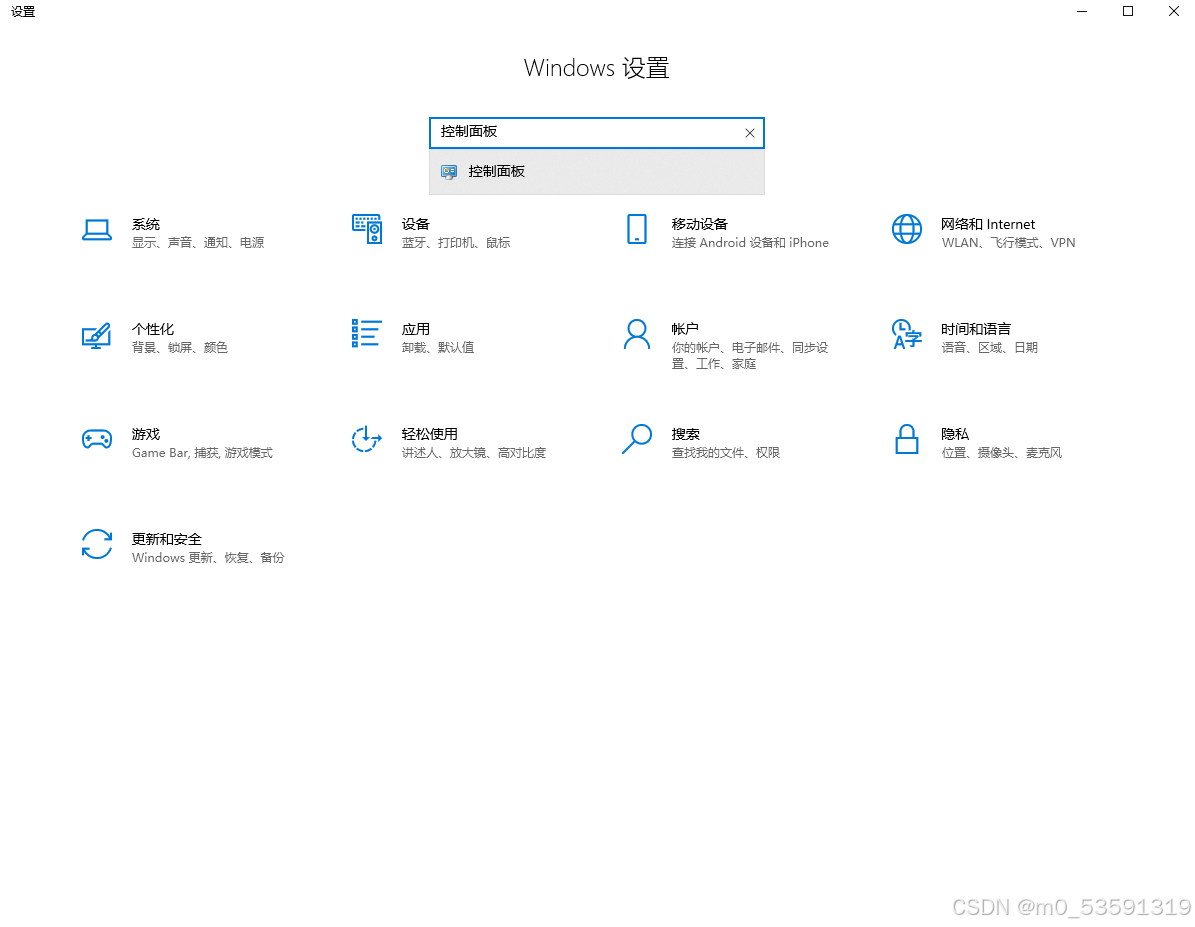Maximize the 设置 window
The image size is (1195, 927).
pos(1128,11)
